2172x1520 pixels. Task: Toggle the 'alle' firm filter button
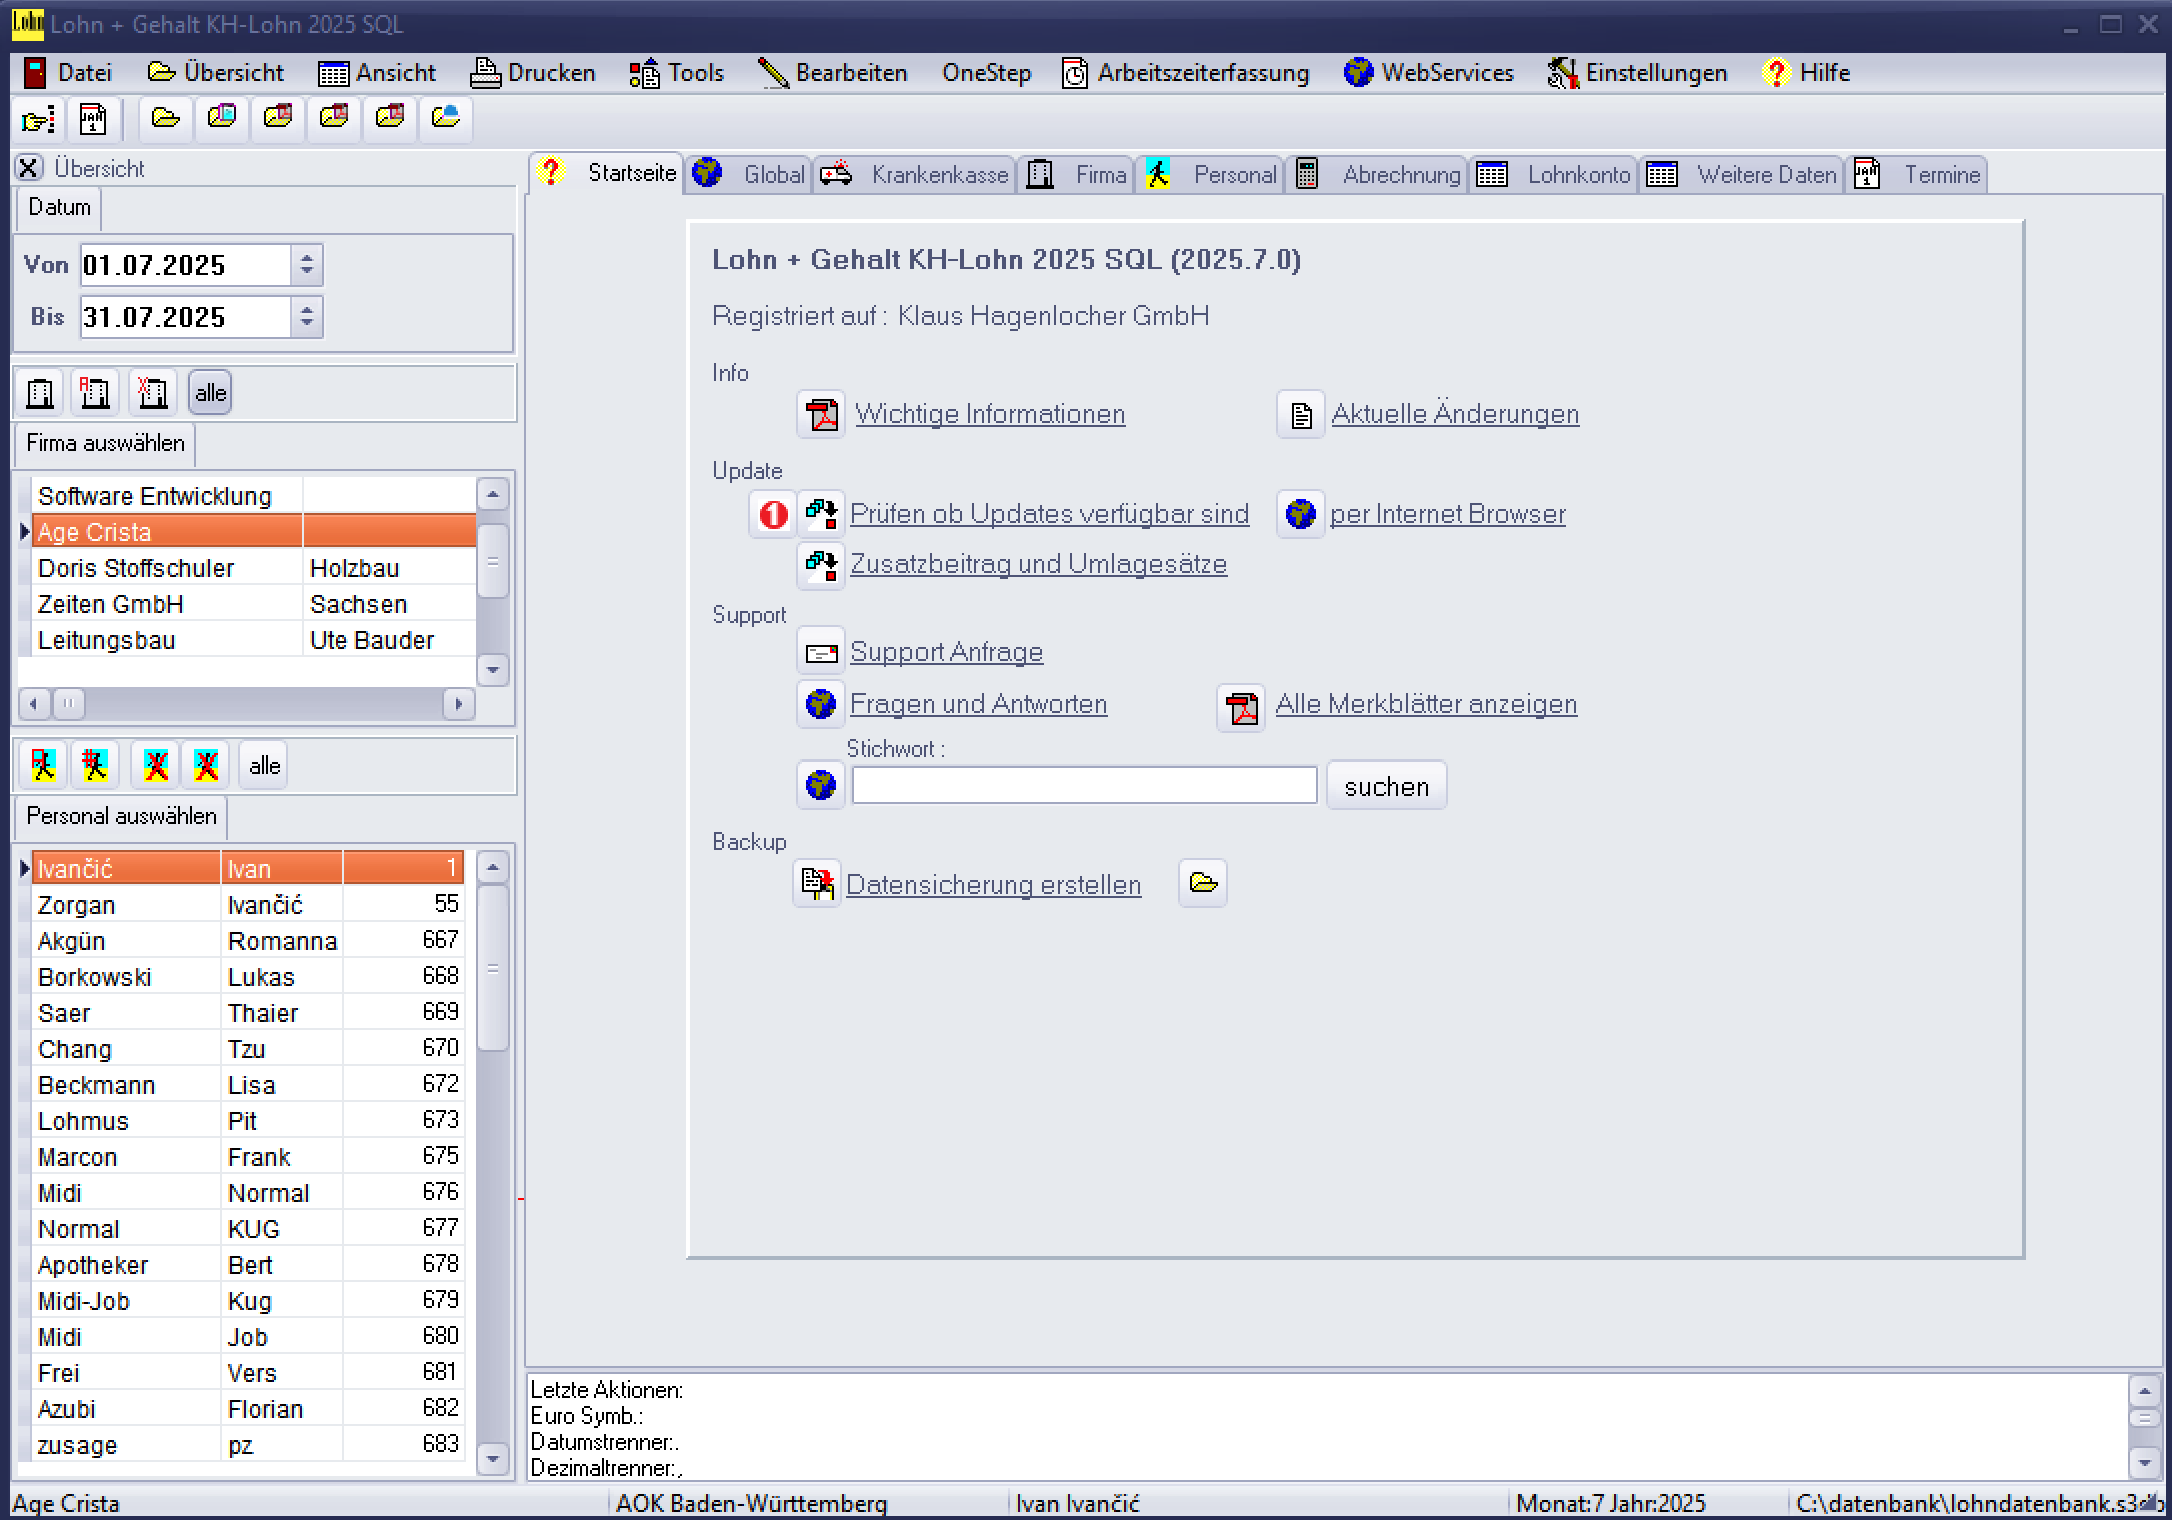click(x=210, y=393)
